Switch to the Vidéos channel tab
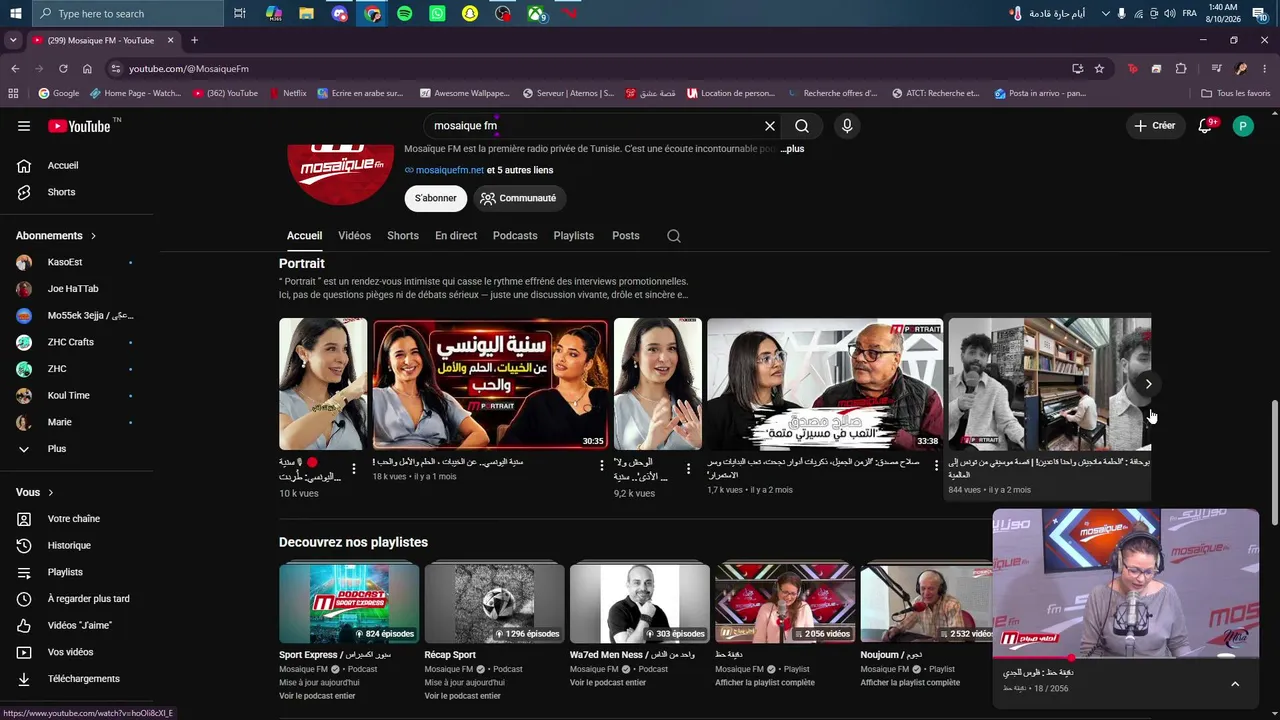Screen dimensions: 1280x720 pyautogui.click(x=354, y=236)
